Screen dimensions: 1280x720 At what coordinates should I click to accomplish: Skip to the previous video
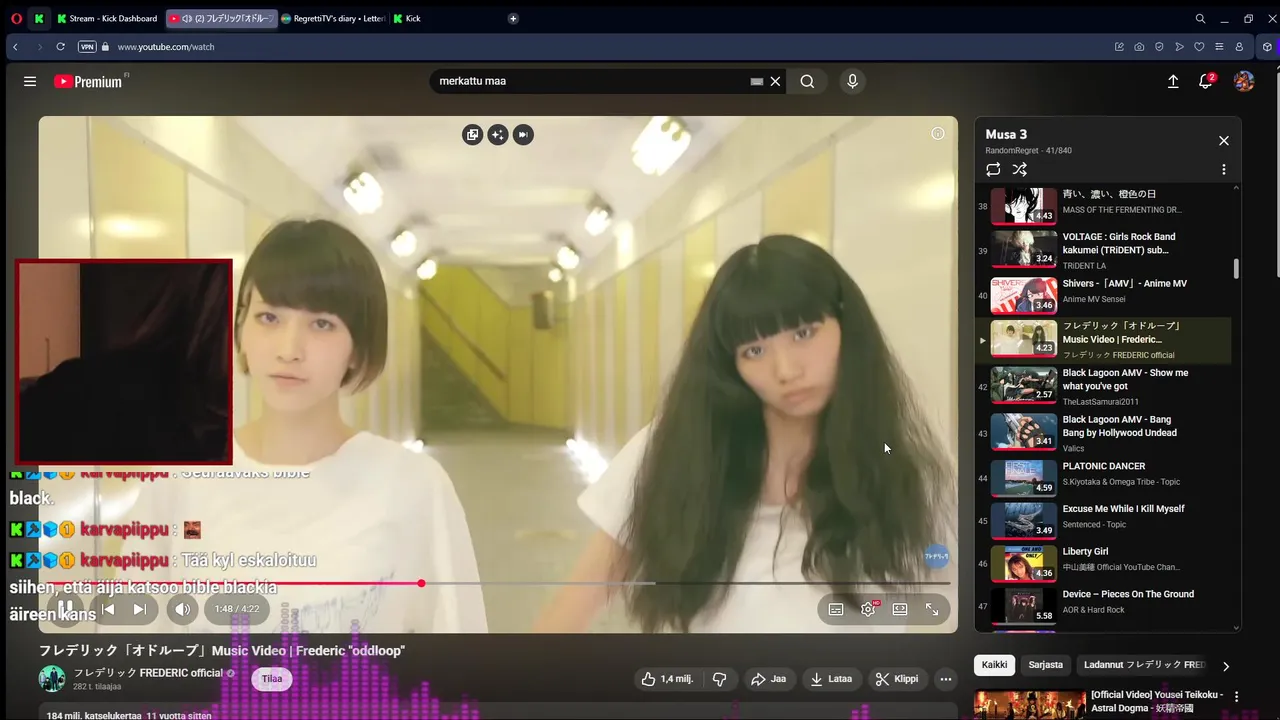(108, 609)
